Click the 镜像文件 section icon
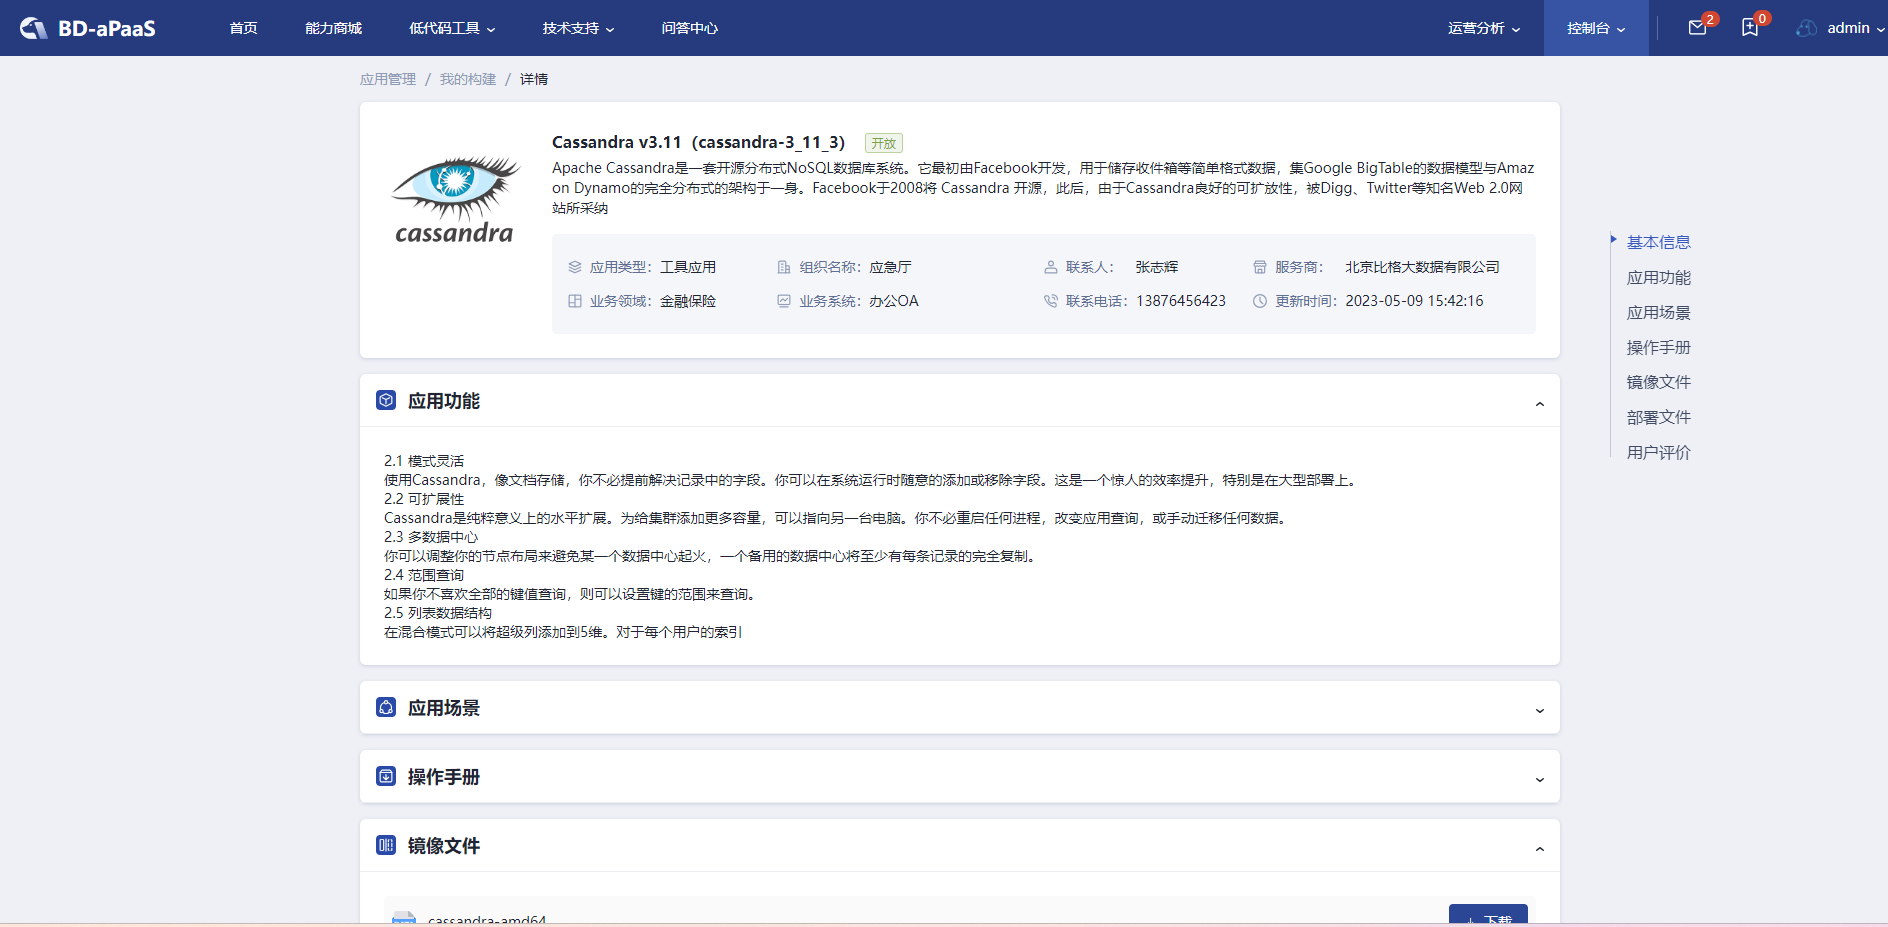1888x927 pixels. pyautogui.click(x=386, y=845)
